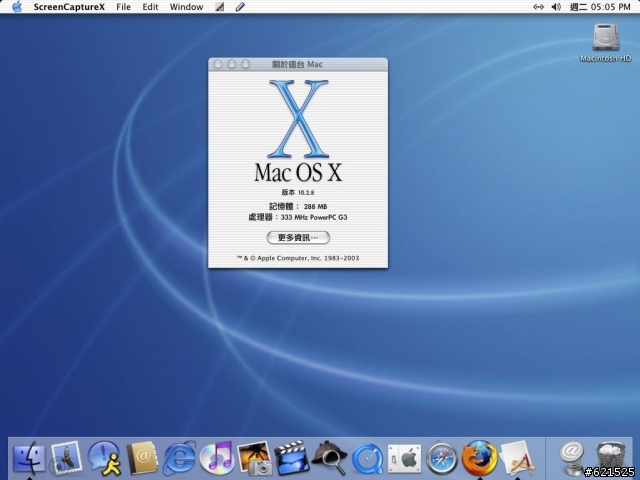This screenshot has width=640, height=480.
Task: Launch Internet Explorer from the Dock
Action: (179, 458)
